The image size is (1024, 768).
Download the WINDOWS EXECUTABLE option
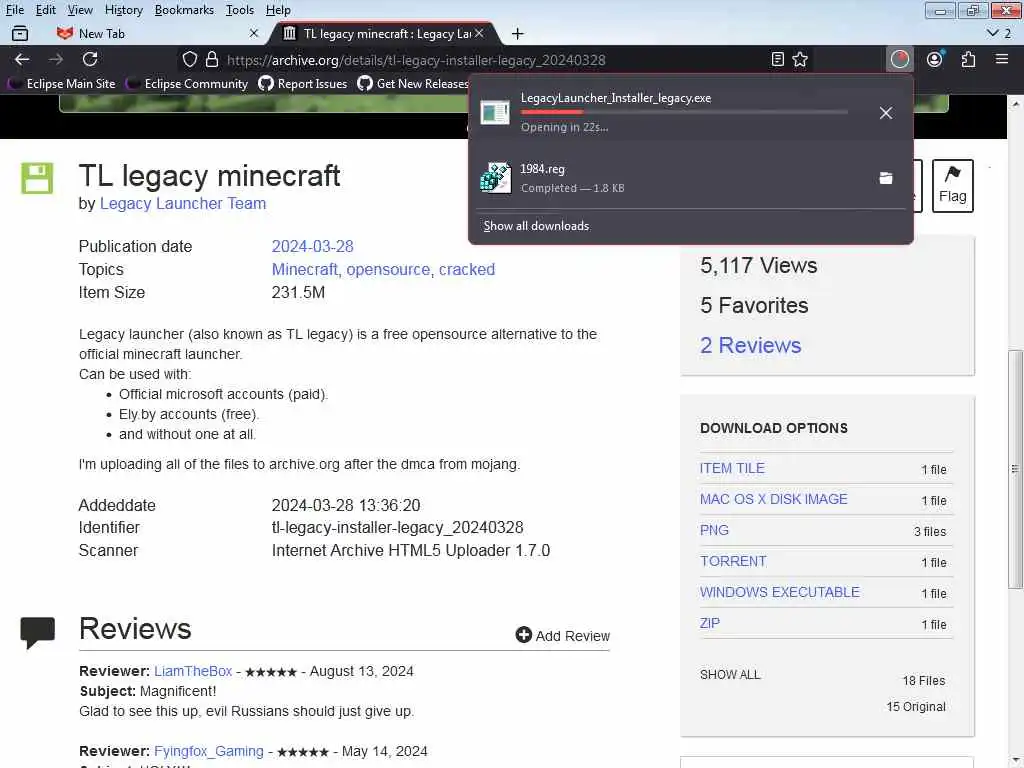[780, 592]
